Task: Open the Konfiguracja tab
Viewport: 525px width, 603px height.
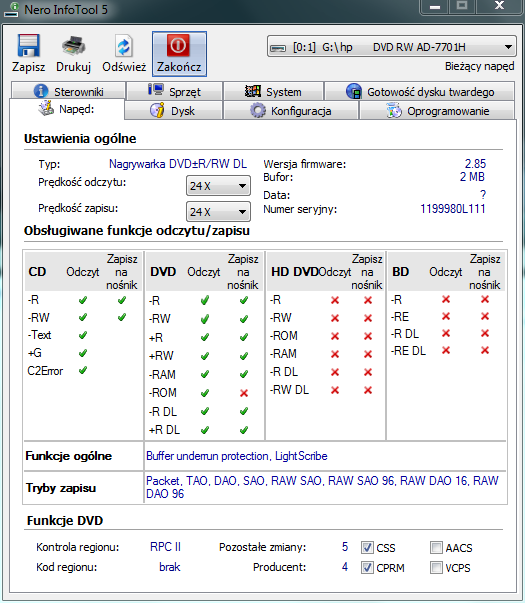Action: tap(291, 110)
